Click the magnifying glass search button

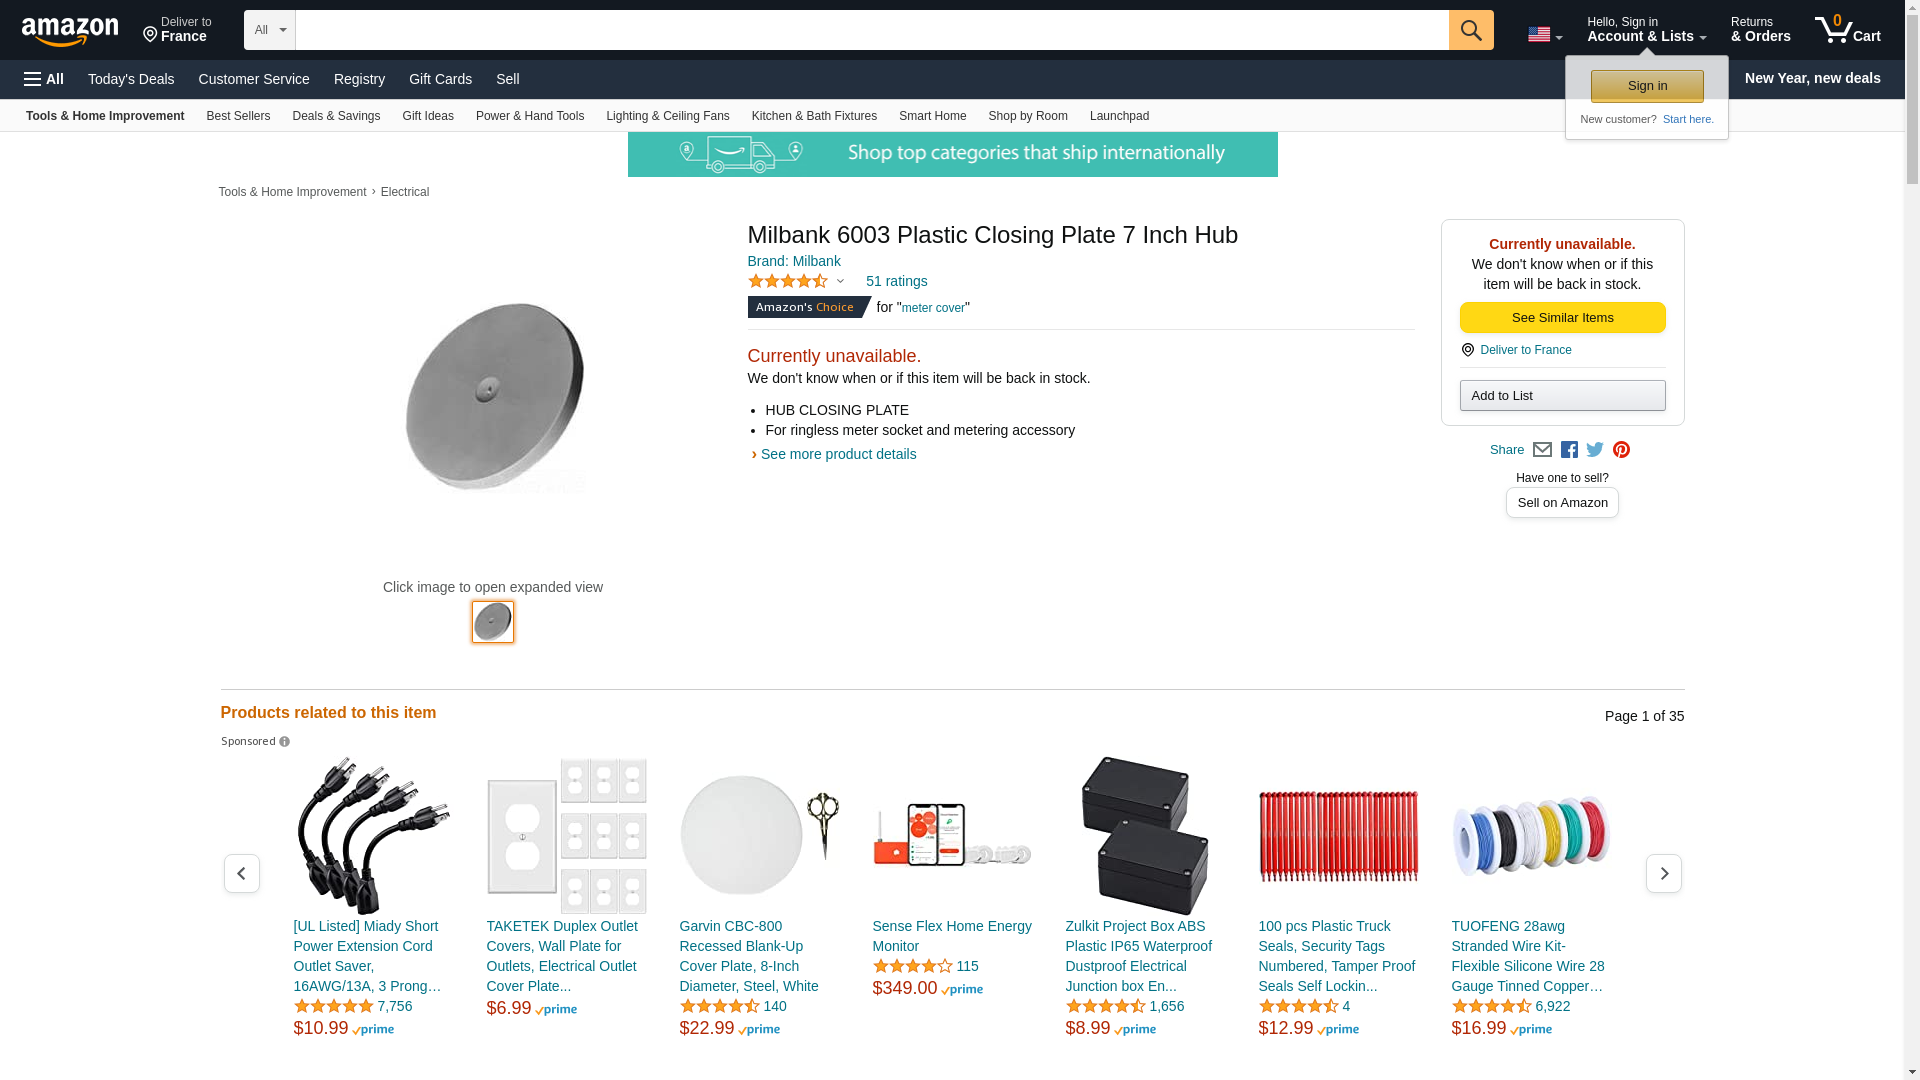[1470, 30]
